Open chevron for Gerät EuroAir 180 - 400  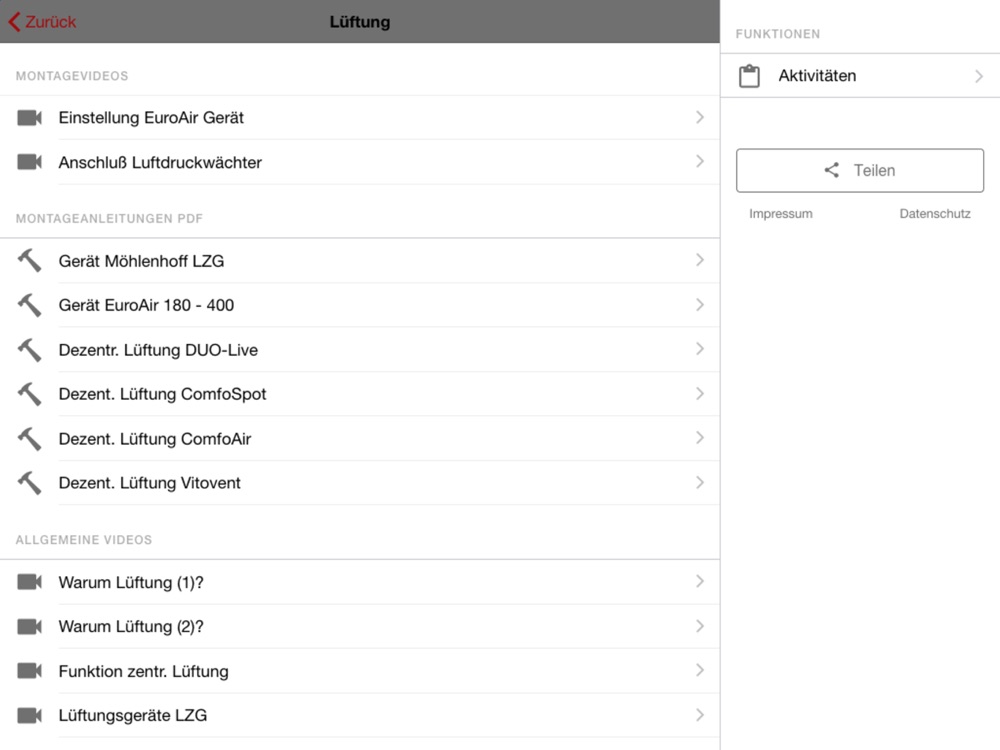coord(699,305)
